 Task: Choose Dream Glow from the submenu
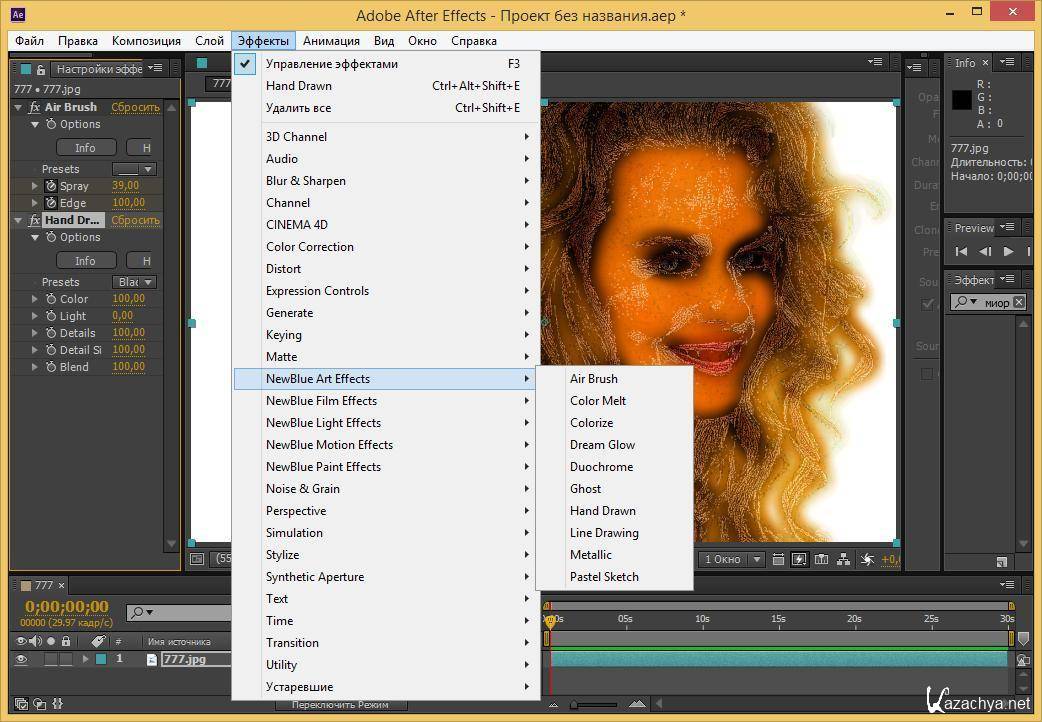coord(602,445)
